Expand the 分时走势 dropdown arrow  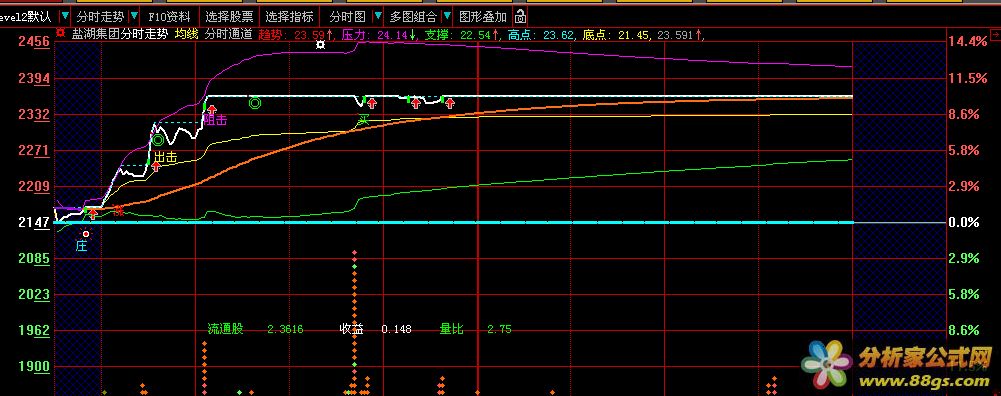coord(133,16)
